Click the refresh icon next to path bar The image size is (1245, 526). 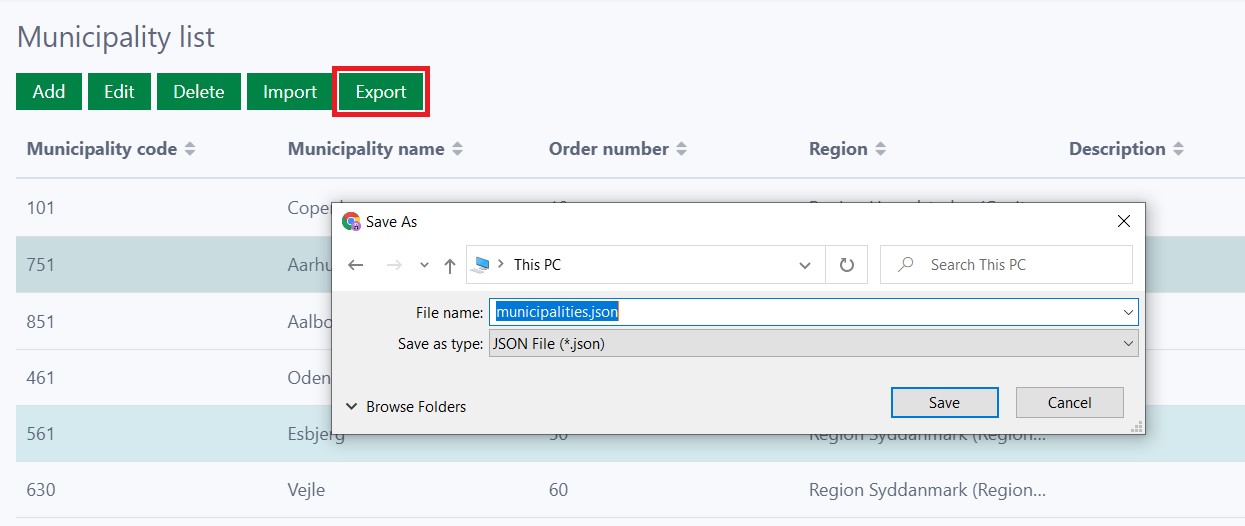[x=847, y=265]
